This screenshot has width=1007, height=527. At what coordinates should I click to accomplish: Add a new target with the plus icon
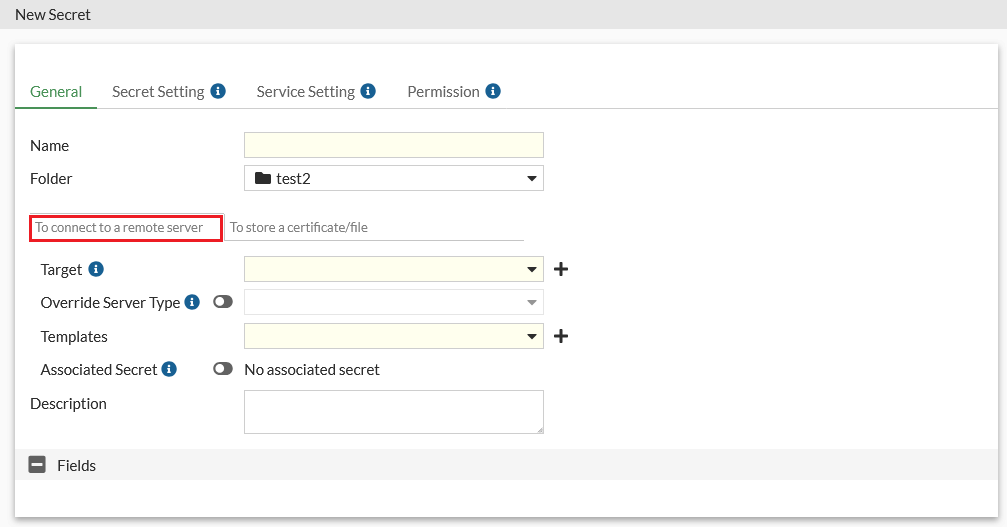click(x=561, y=269)
